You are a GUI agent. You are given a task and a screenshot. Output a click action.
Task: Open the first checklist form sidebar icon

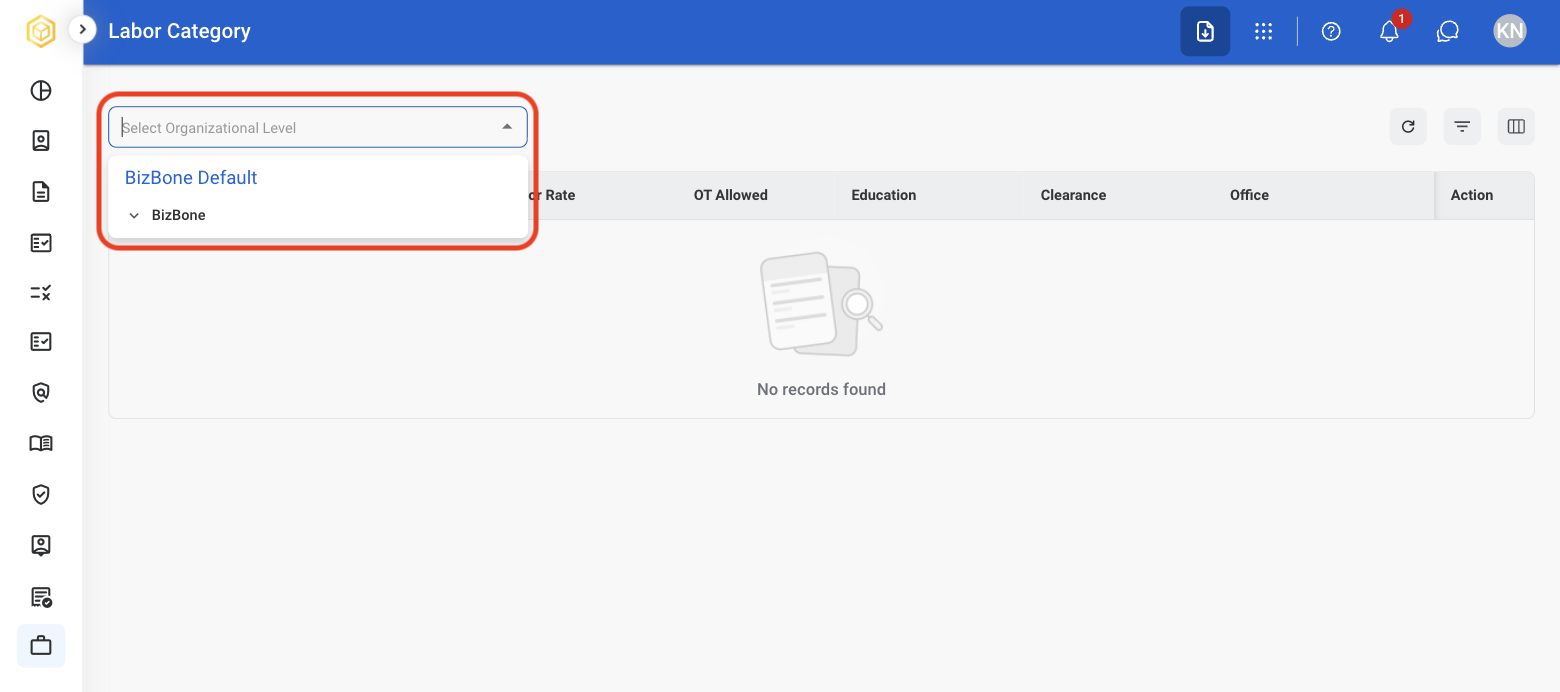click(x=41, y=243)
